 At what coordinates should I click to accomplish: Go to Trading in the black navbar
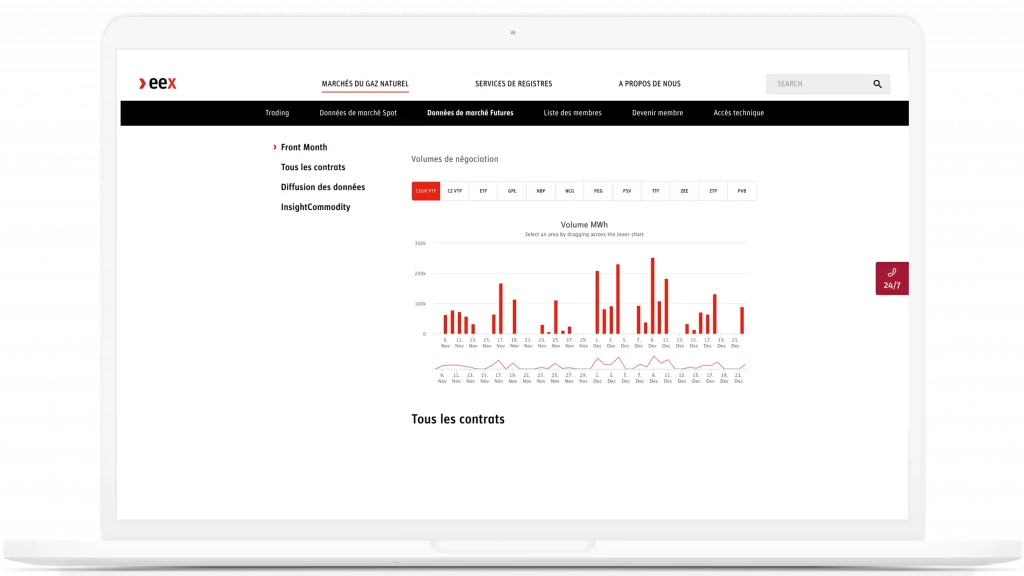coord(277,113)
